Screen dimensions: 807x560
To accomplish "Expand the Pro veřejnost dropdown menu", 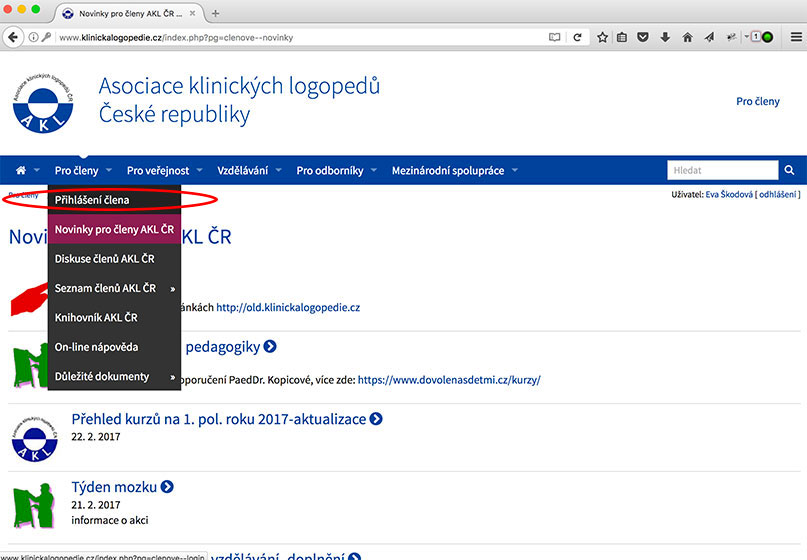I will (x=164, y=171).
